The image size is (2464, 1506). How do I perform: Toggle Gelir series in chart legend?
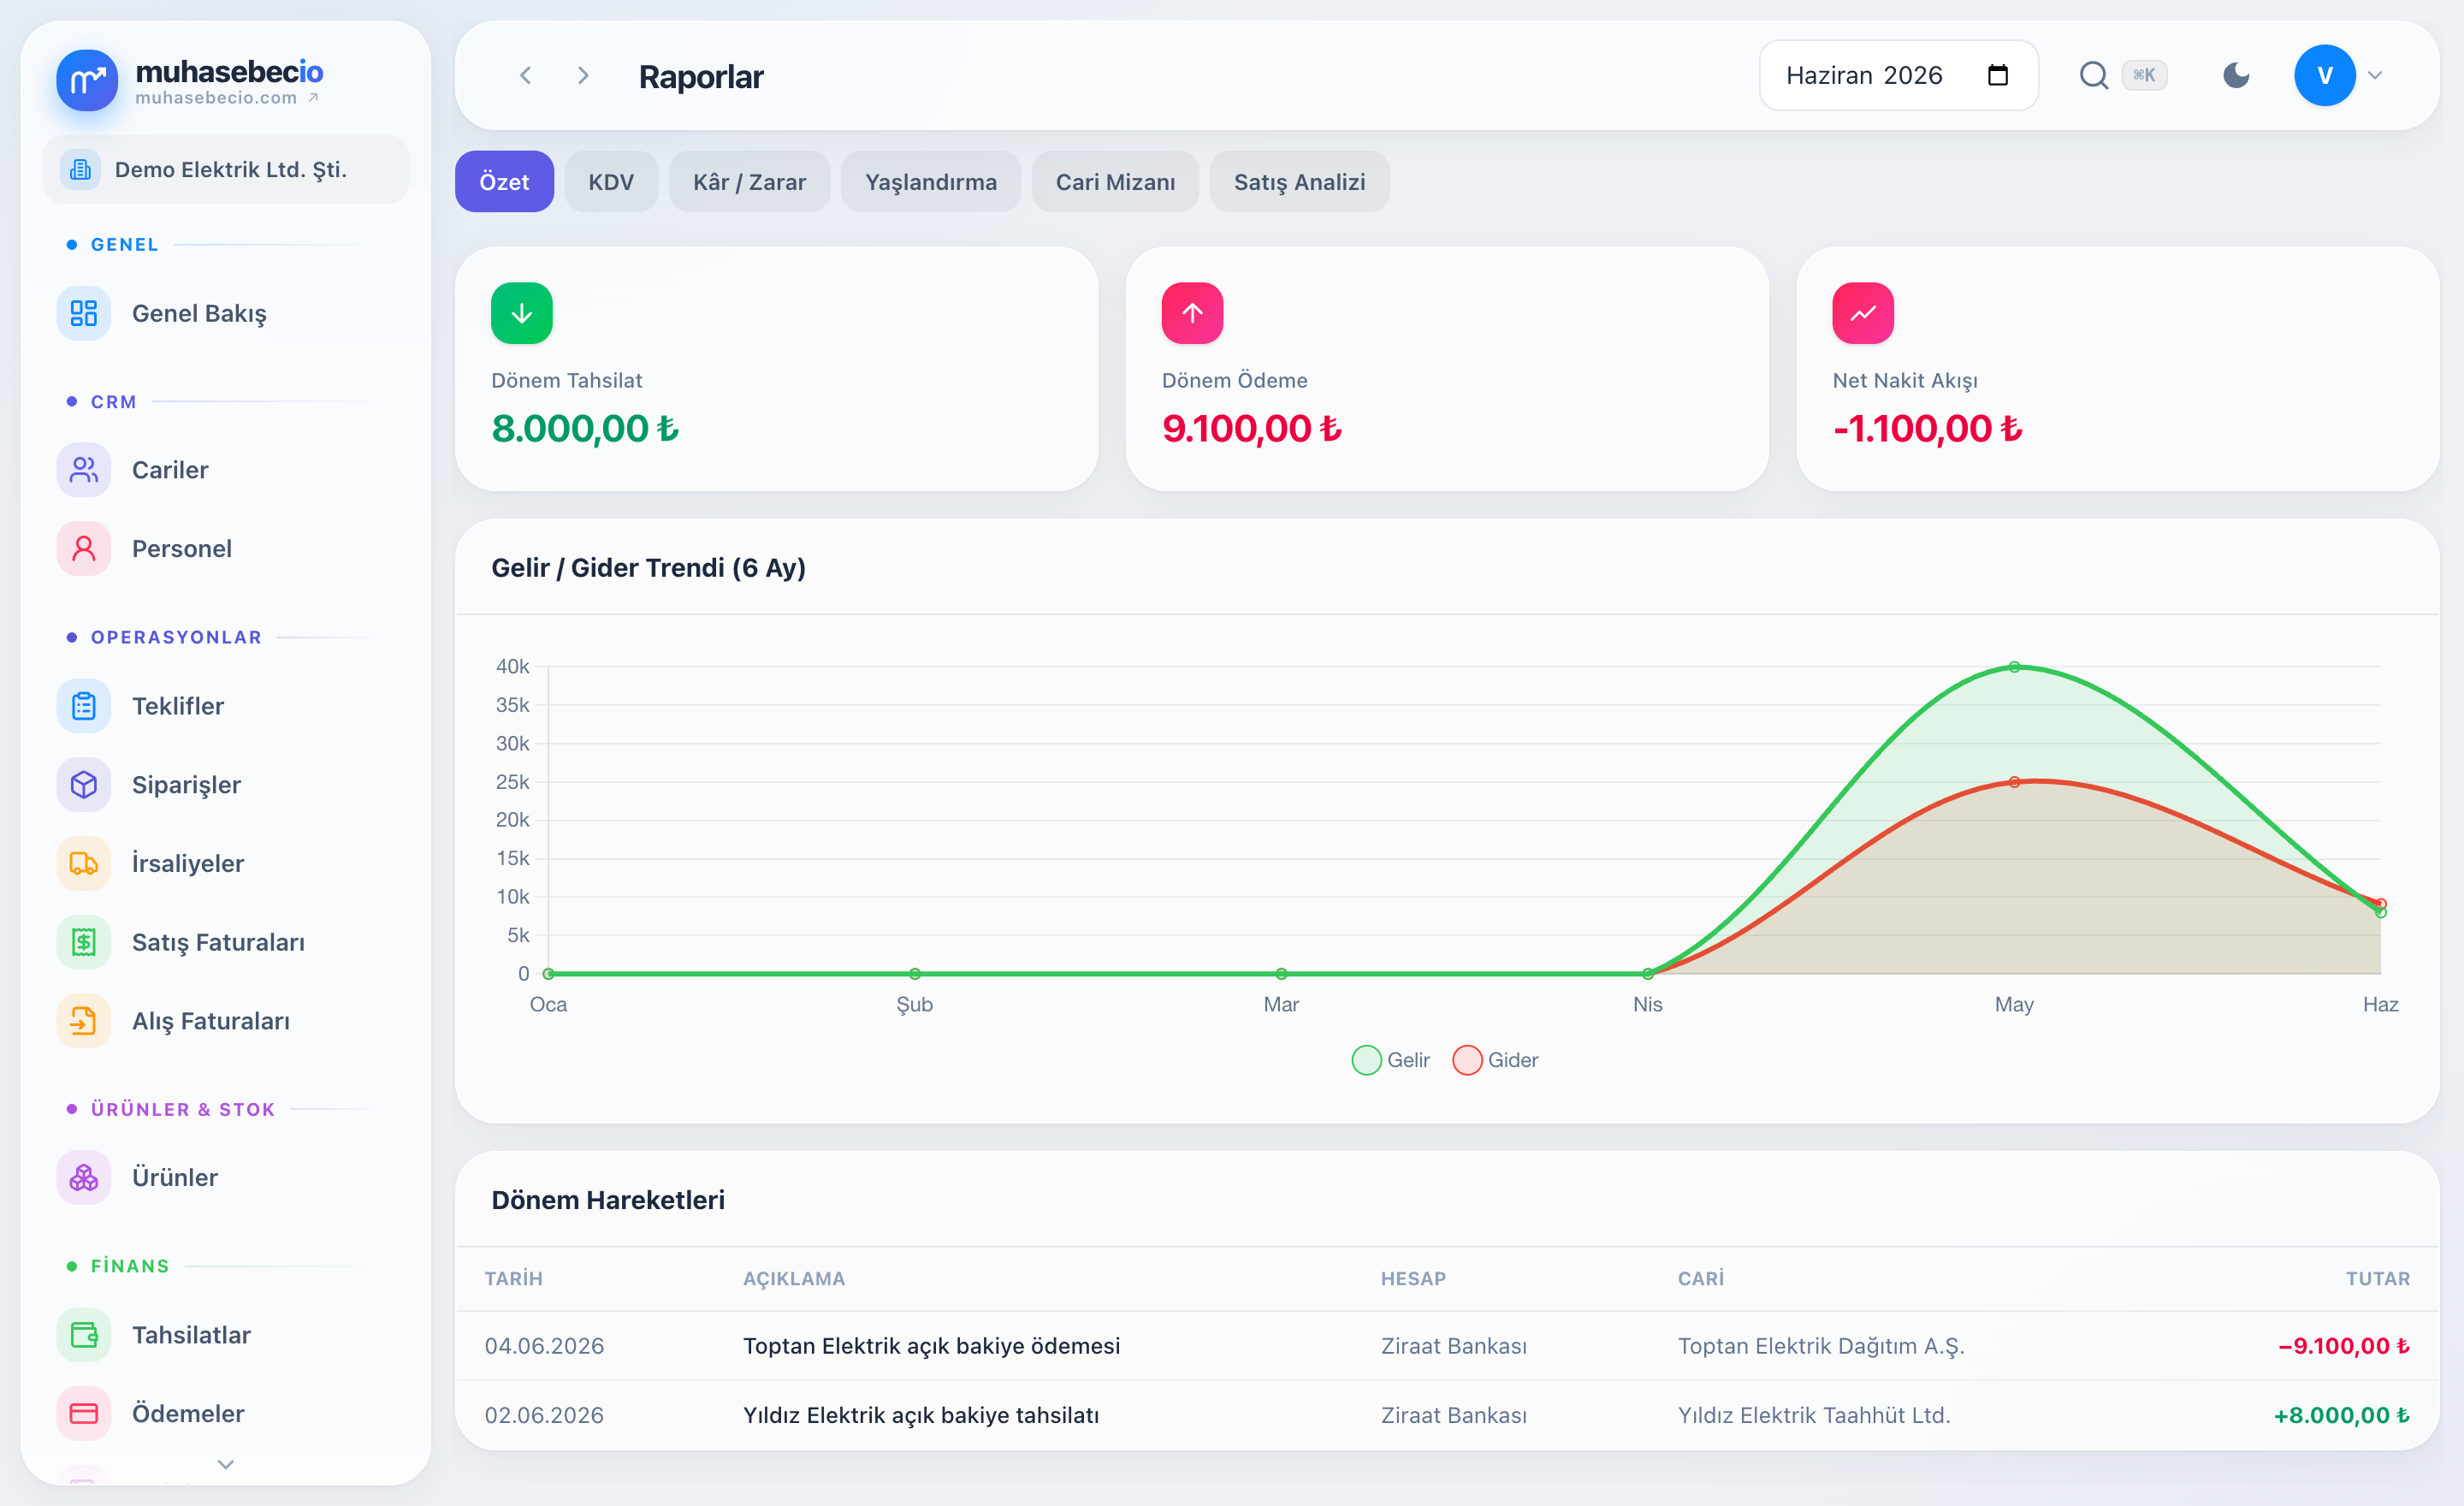tap(1391, 1060)
